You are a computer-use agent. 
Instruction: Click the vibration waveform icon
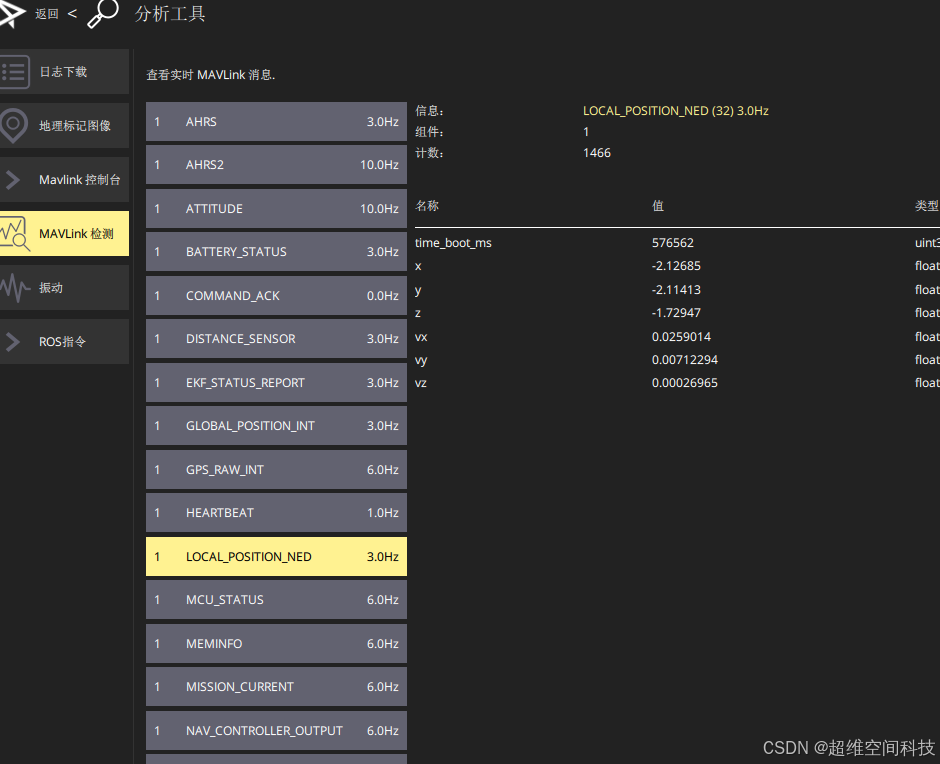14,288
